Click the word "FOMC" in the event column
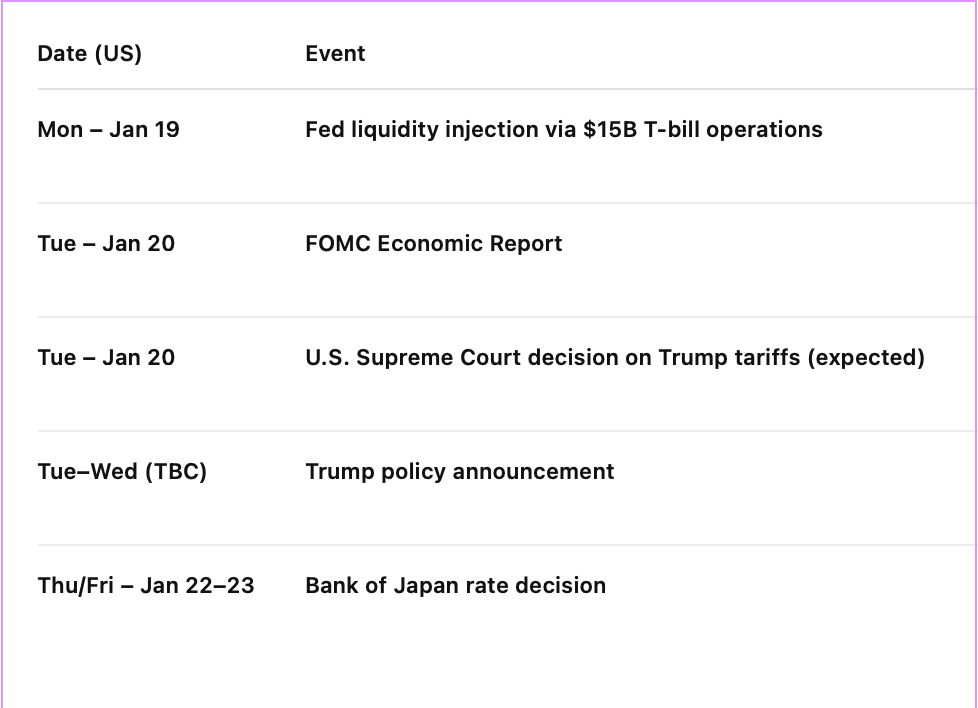 (337, 244)
